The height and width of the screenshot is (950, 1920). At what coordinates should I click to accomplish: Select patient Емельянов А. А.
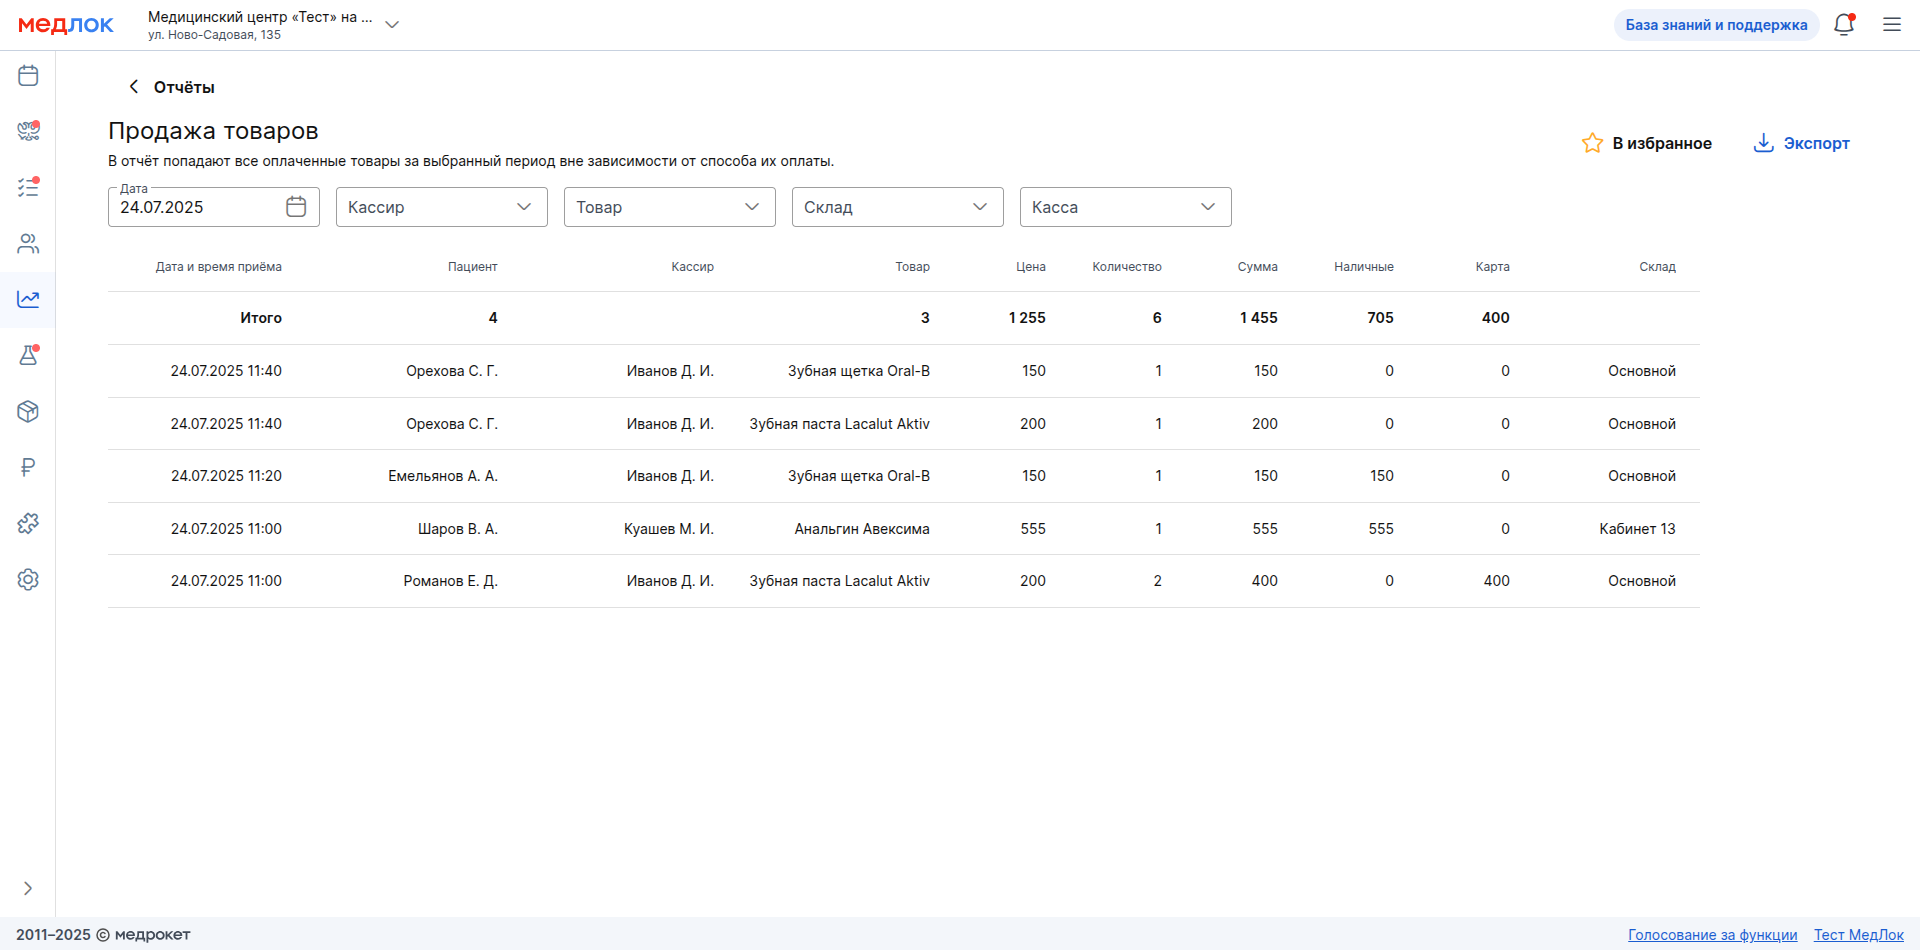[443, 476]
